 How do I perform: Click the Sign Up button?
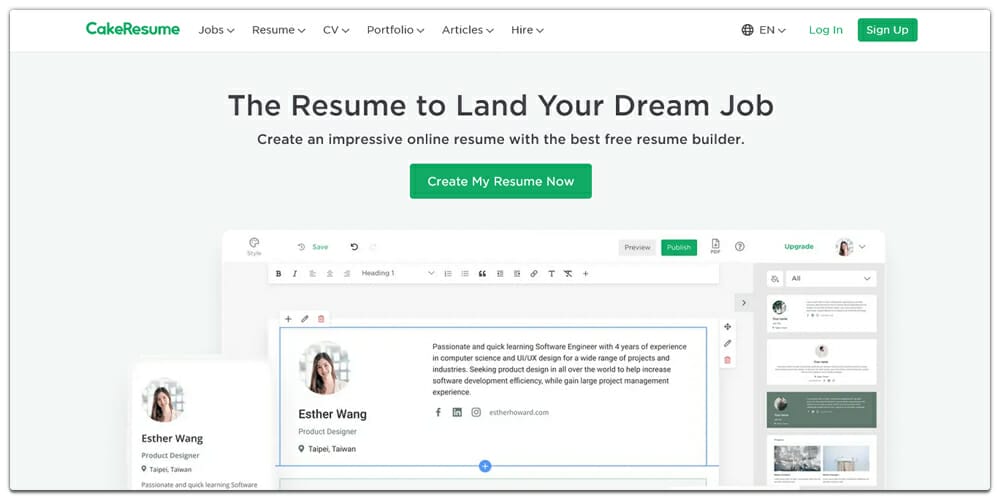[887, 30]
